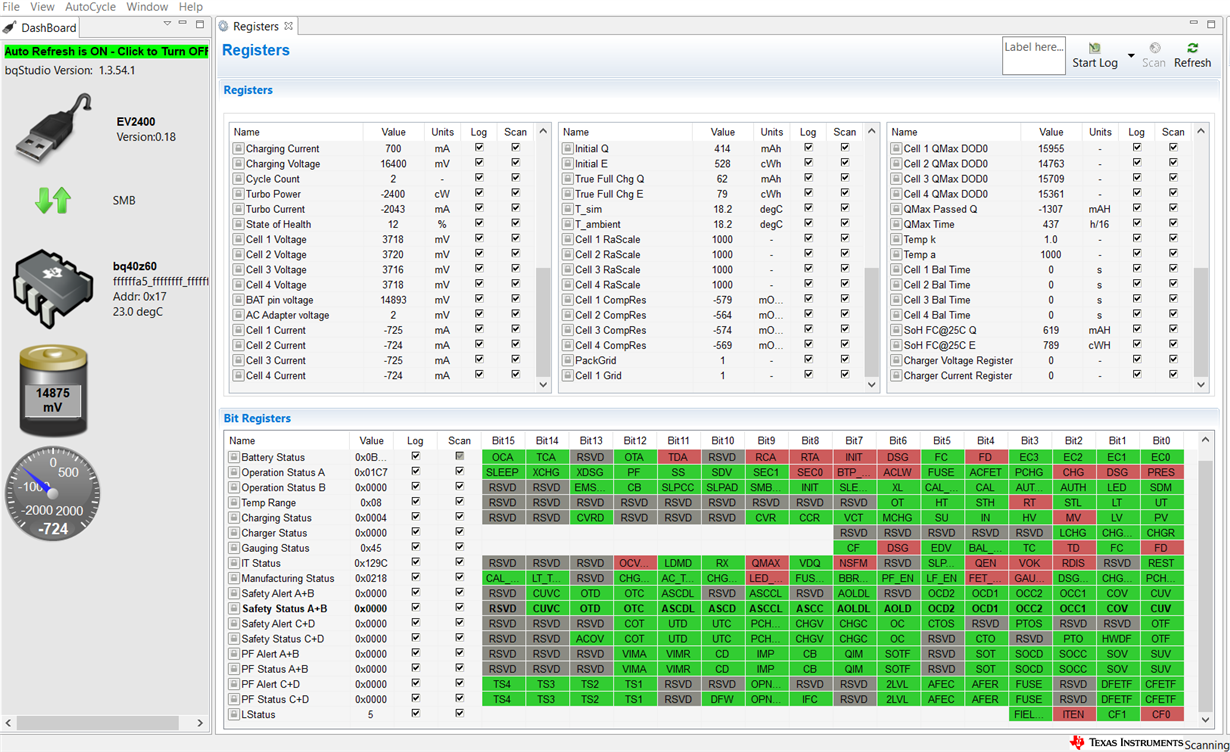Select the Safety Status A+B row name
The image size is (1230, 752).
[x=284, y=608]
